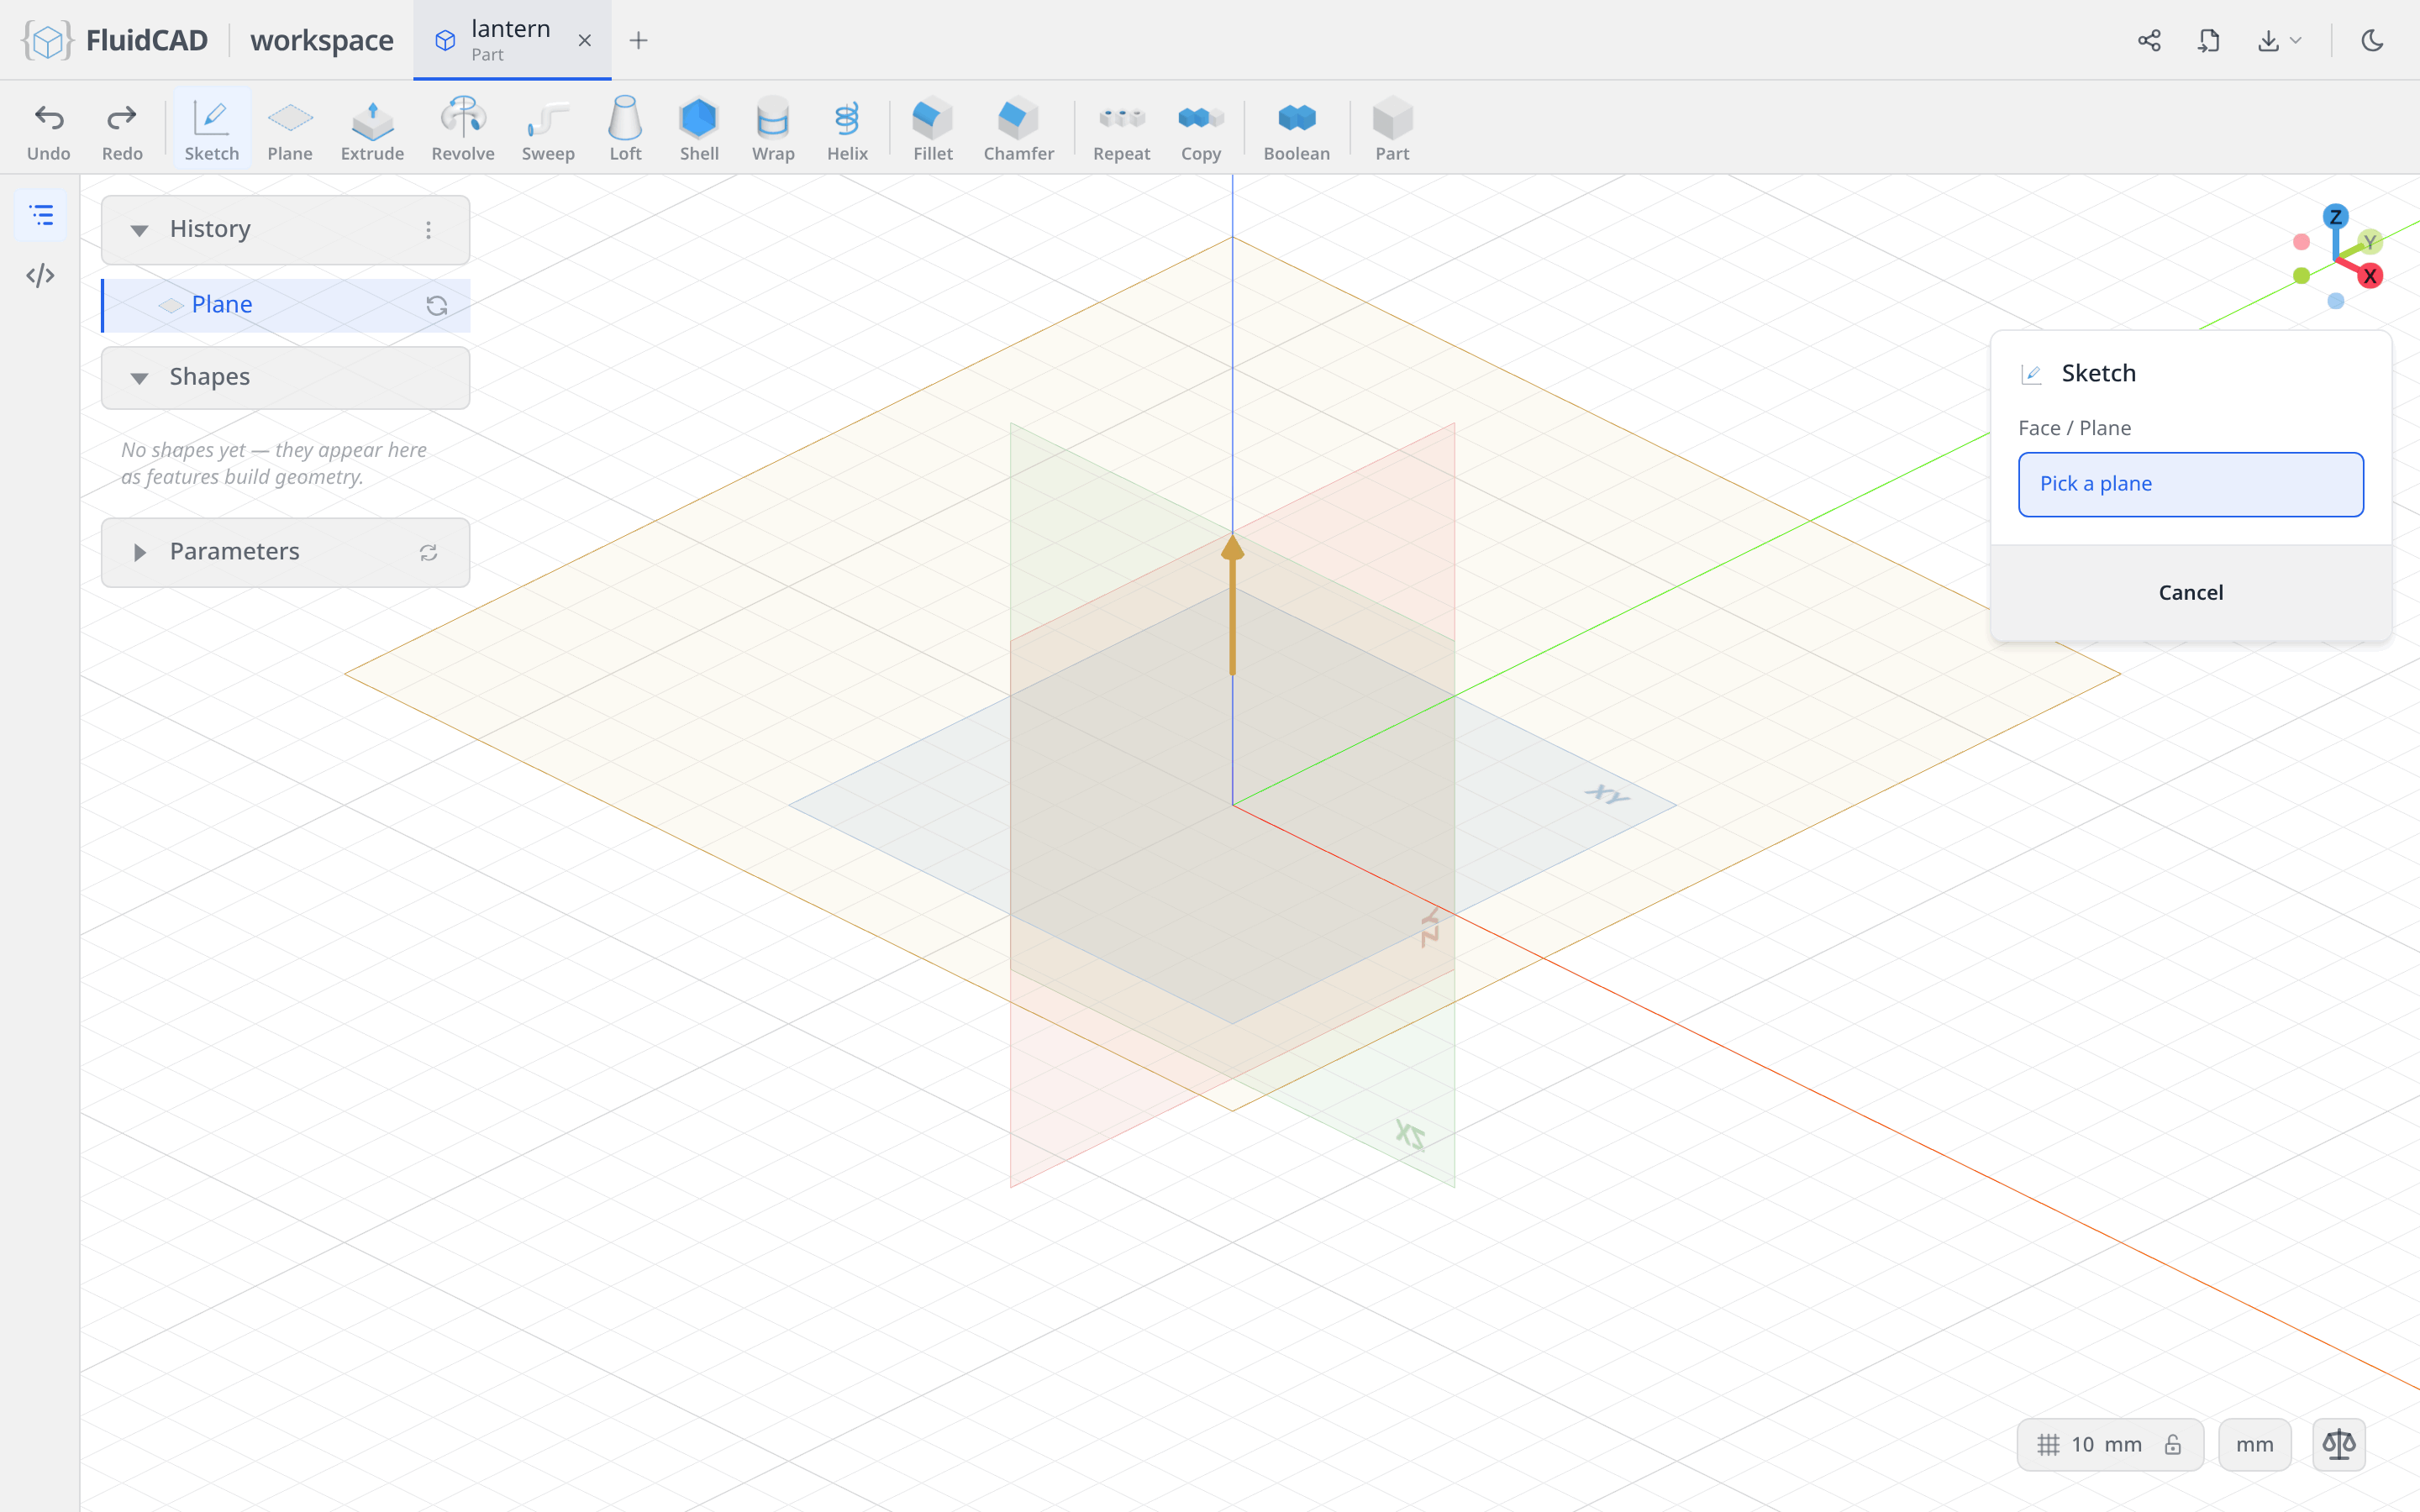The width and height of the screenshot is (2420, 1512).
Task: Collapse the Shapes panel
Action: click(x=139, y=378)
